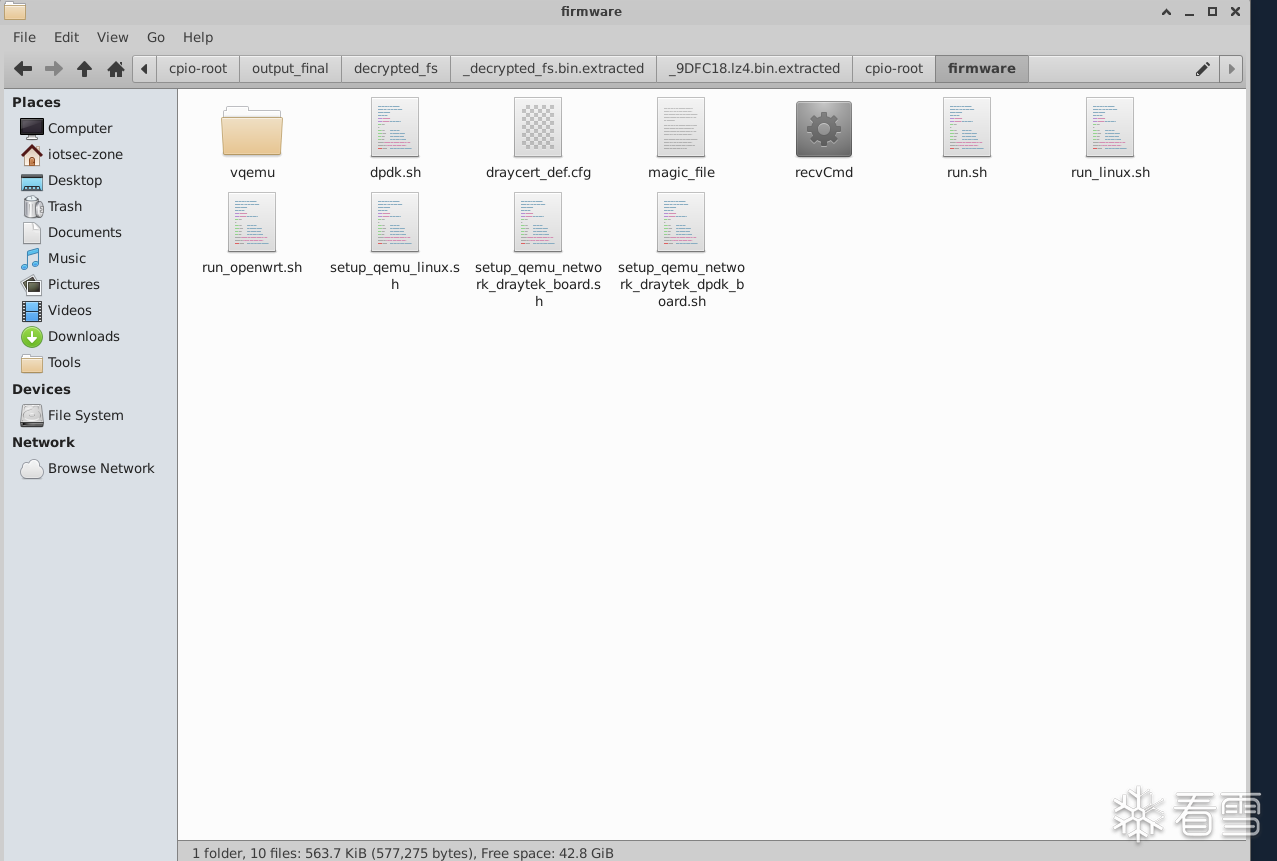Select the draycert_def.cfg file icon

pyautogui.click(x=538, y=127)
